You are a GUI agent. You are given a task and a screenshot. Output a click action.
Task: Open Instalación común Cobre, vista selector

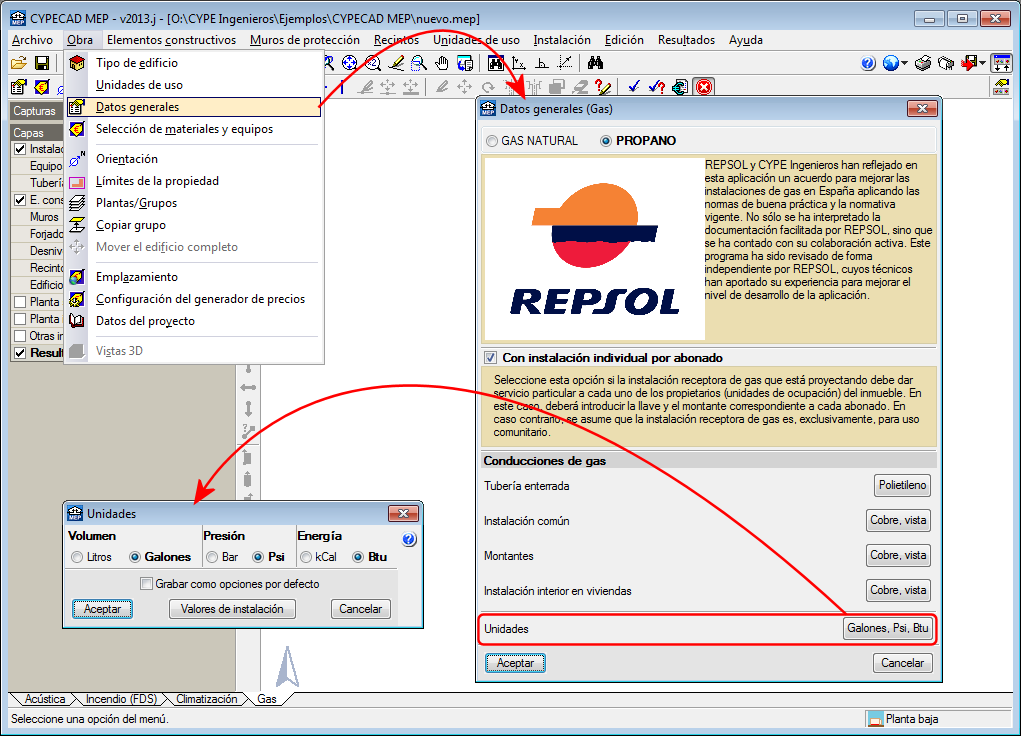tap(898, 520)
